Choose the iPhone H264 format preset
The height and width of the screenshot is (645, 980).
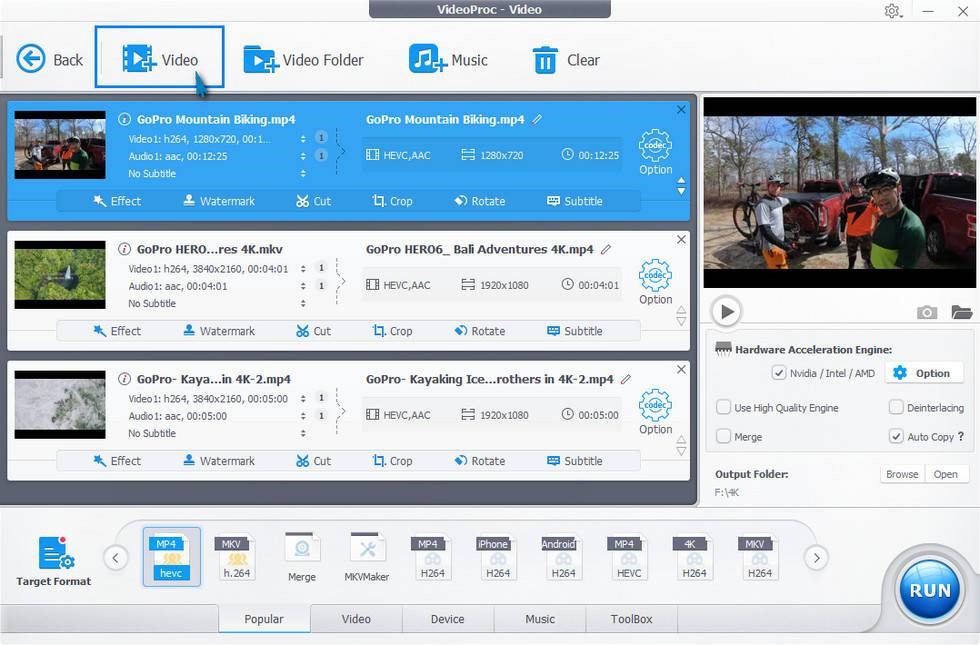[x=498, y=557]
